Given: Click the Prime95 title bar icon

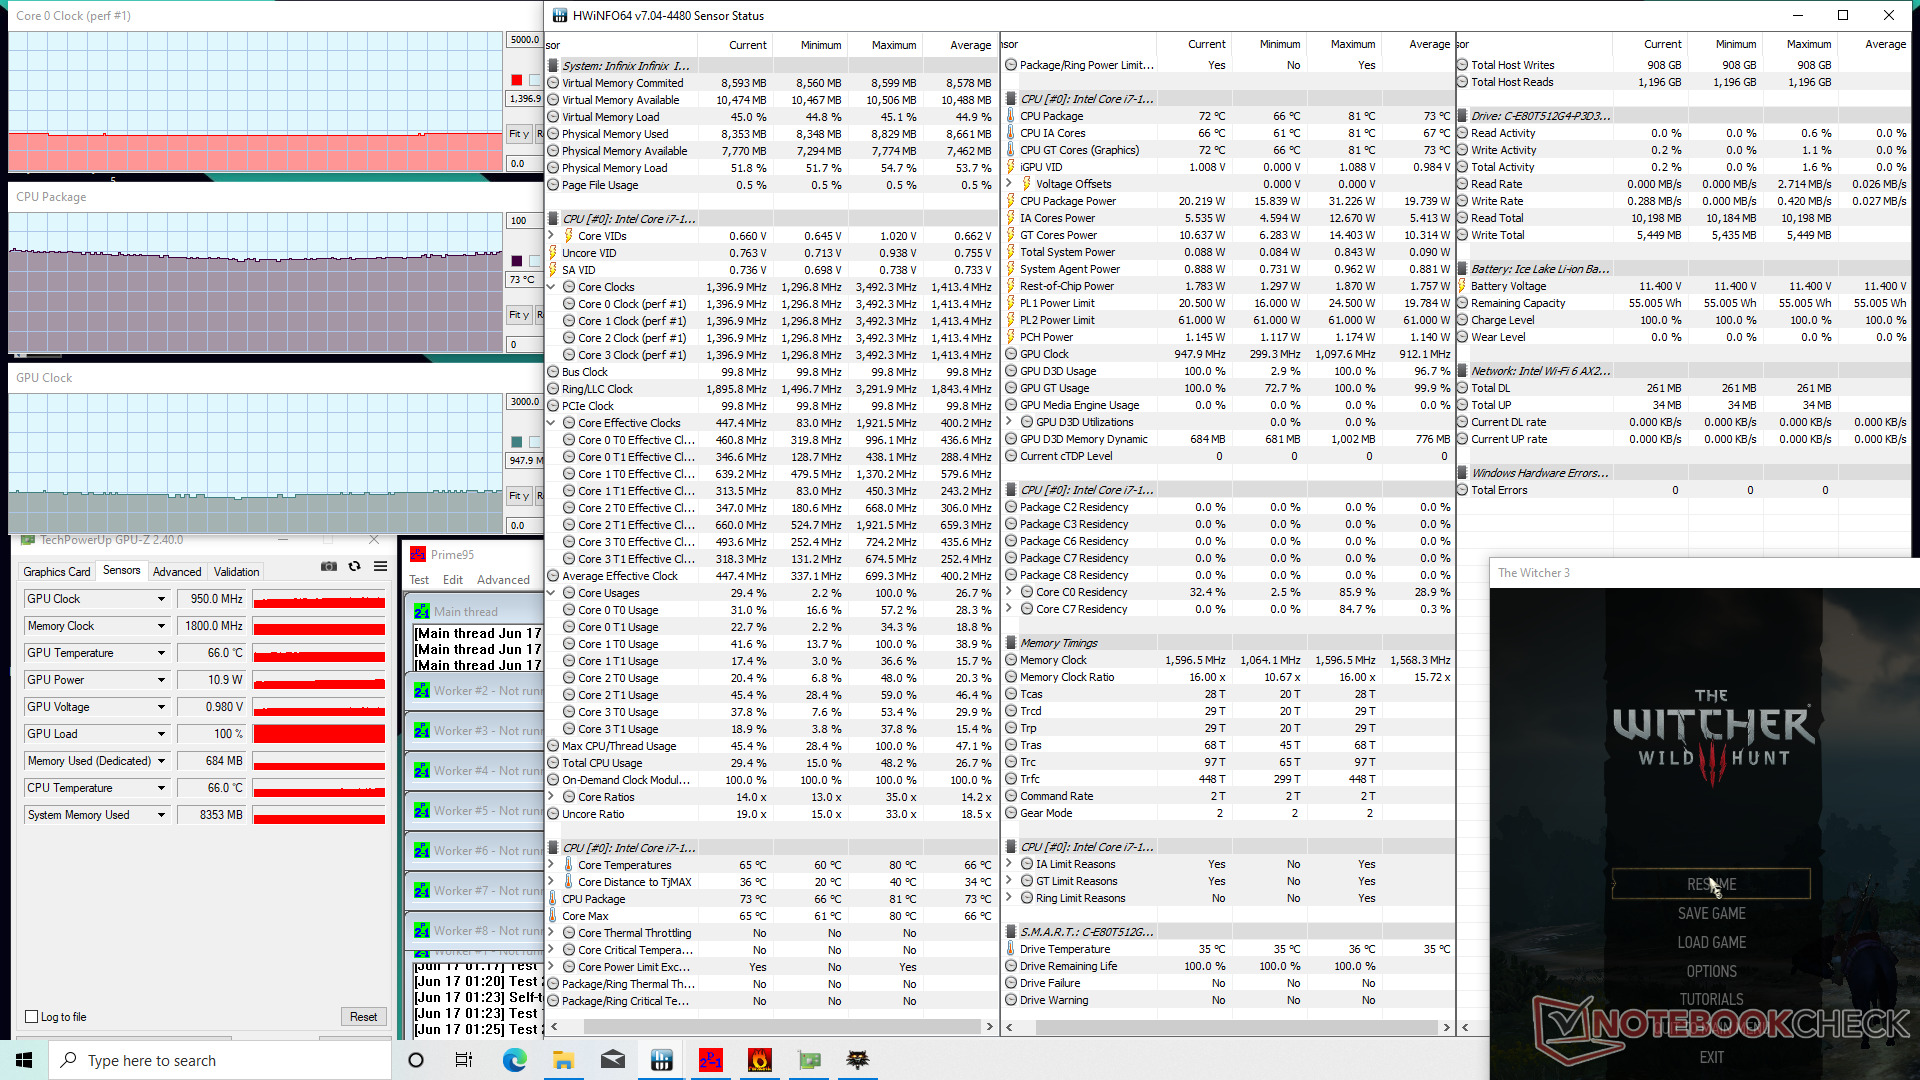Looking at the screenshot, I should click(x=418, y=554).
